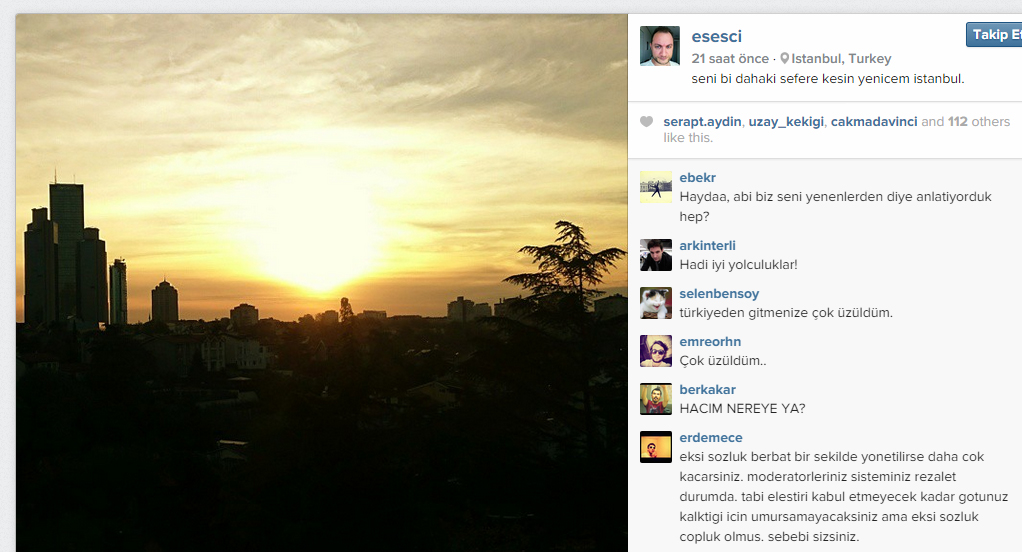Open esesci's profile picture
Viewport: 1022px width, 552px height.
pyautogui.click(x=660, y=46)
